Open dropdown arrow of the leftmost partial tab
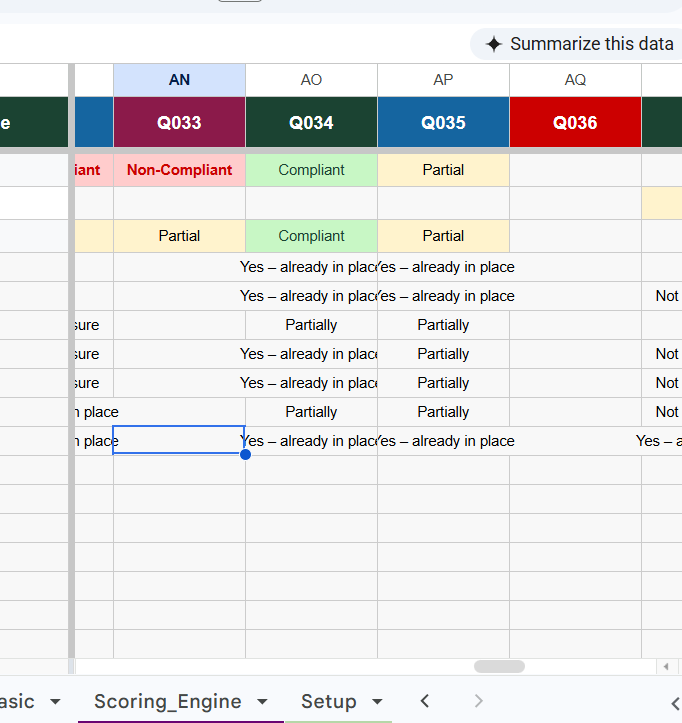The width and height of the screenshot is (682, 723). pos(55,702)
